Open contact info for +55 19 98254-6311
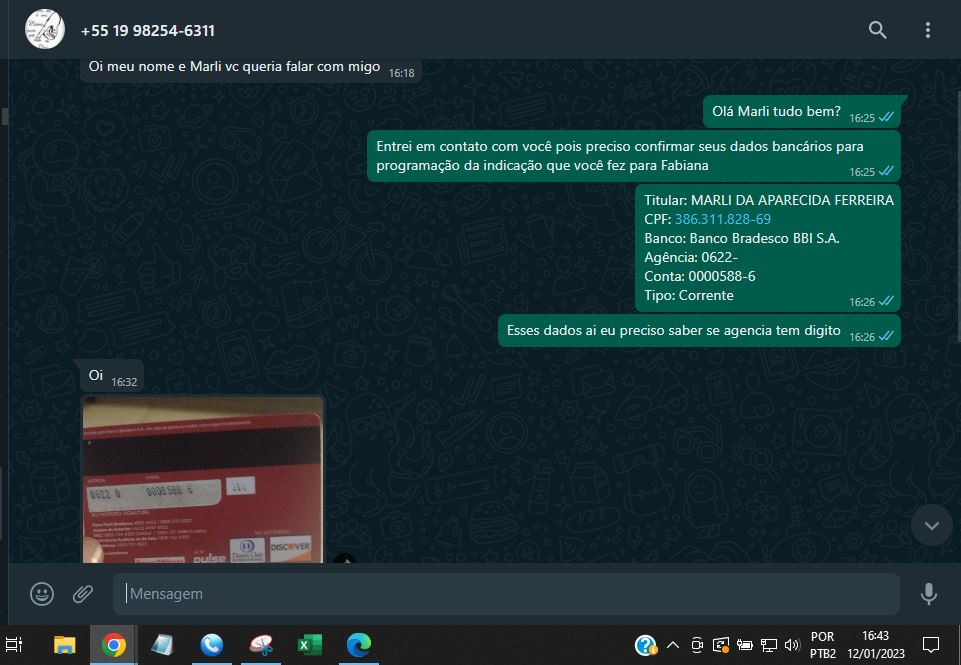The height and width of the screenshot is (665, 961). tap(148, 31)
